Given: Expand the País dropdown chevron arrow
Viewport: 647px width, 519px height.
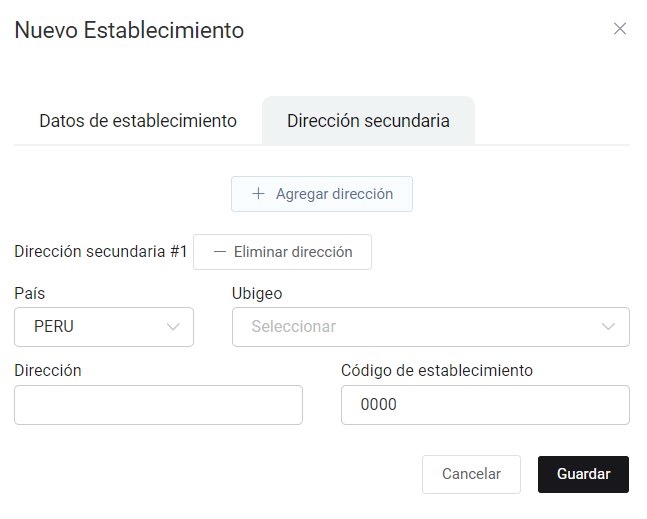Looking at the screenshot, I should (x=173, y=327).
